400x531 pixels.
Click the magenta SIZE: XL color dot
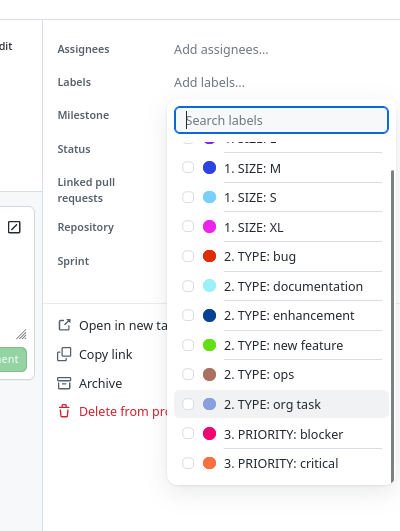pyautogui.click(x=209, y=227)
